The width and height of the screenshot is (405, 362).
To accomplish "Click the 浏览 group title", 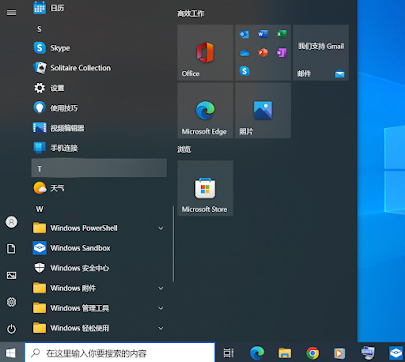I will point(184,149).
